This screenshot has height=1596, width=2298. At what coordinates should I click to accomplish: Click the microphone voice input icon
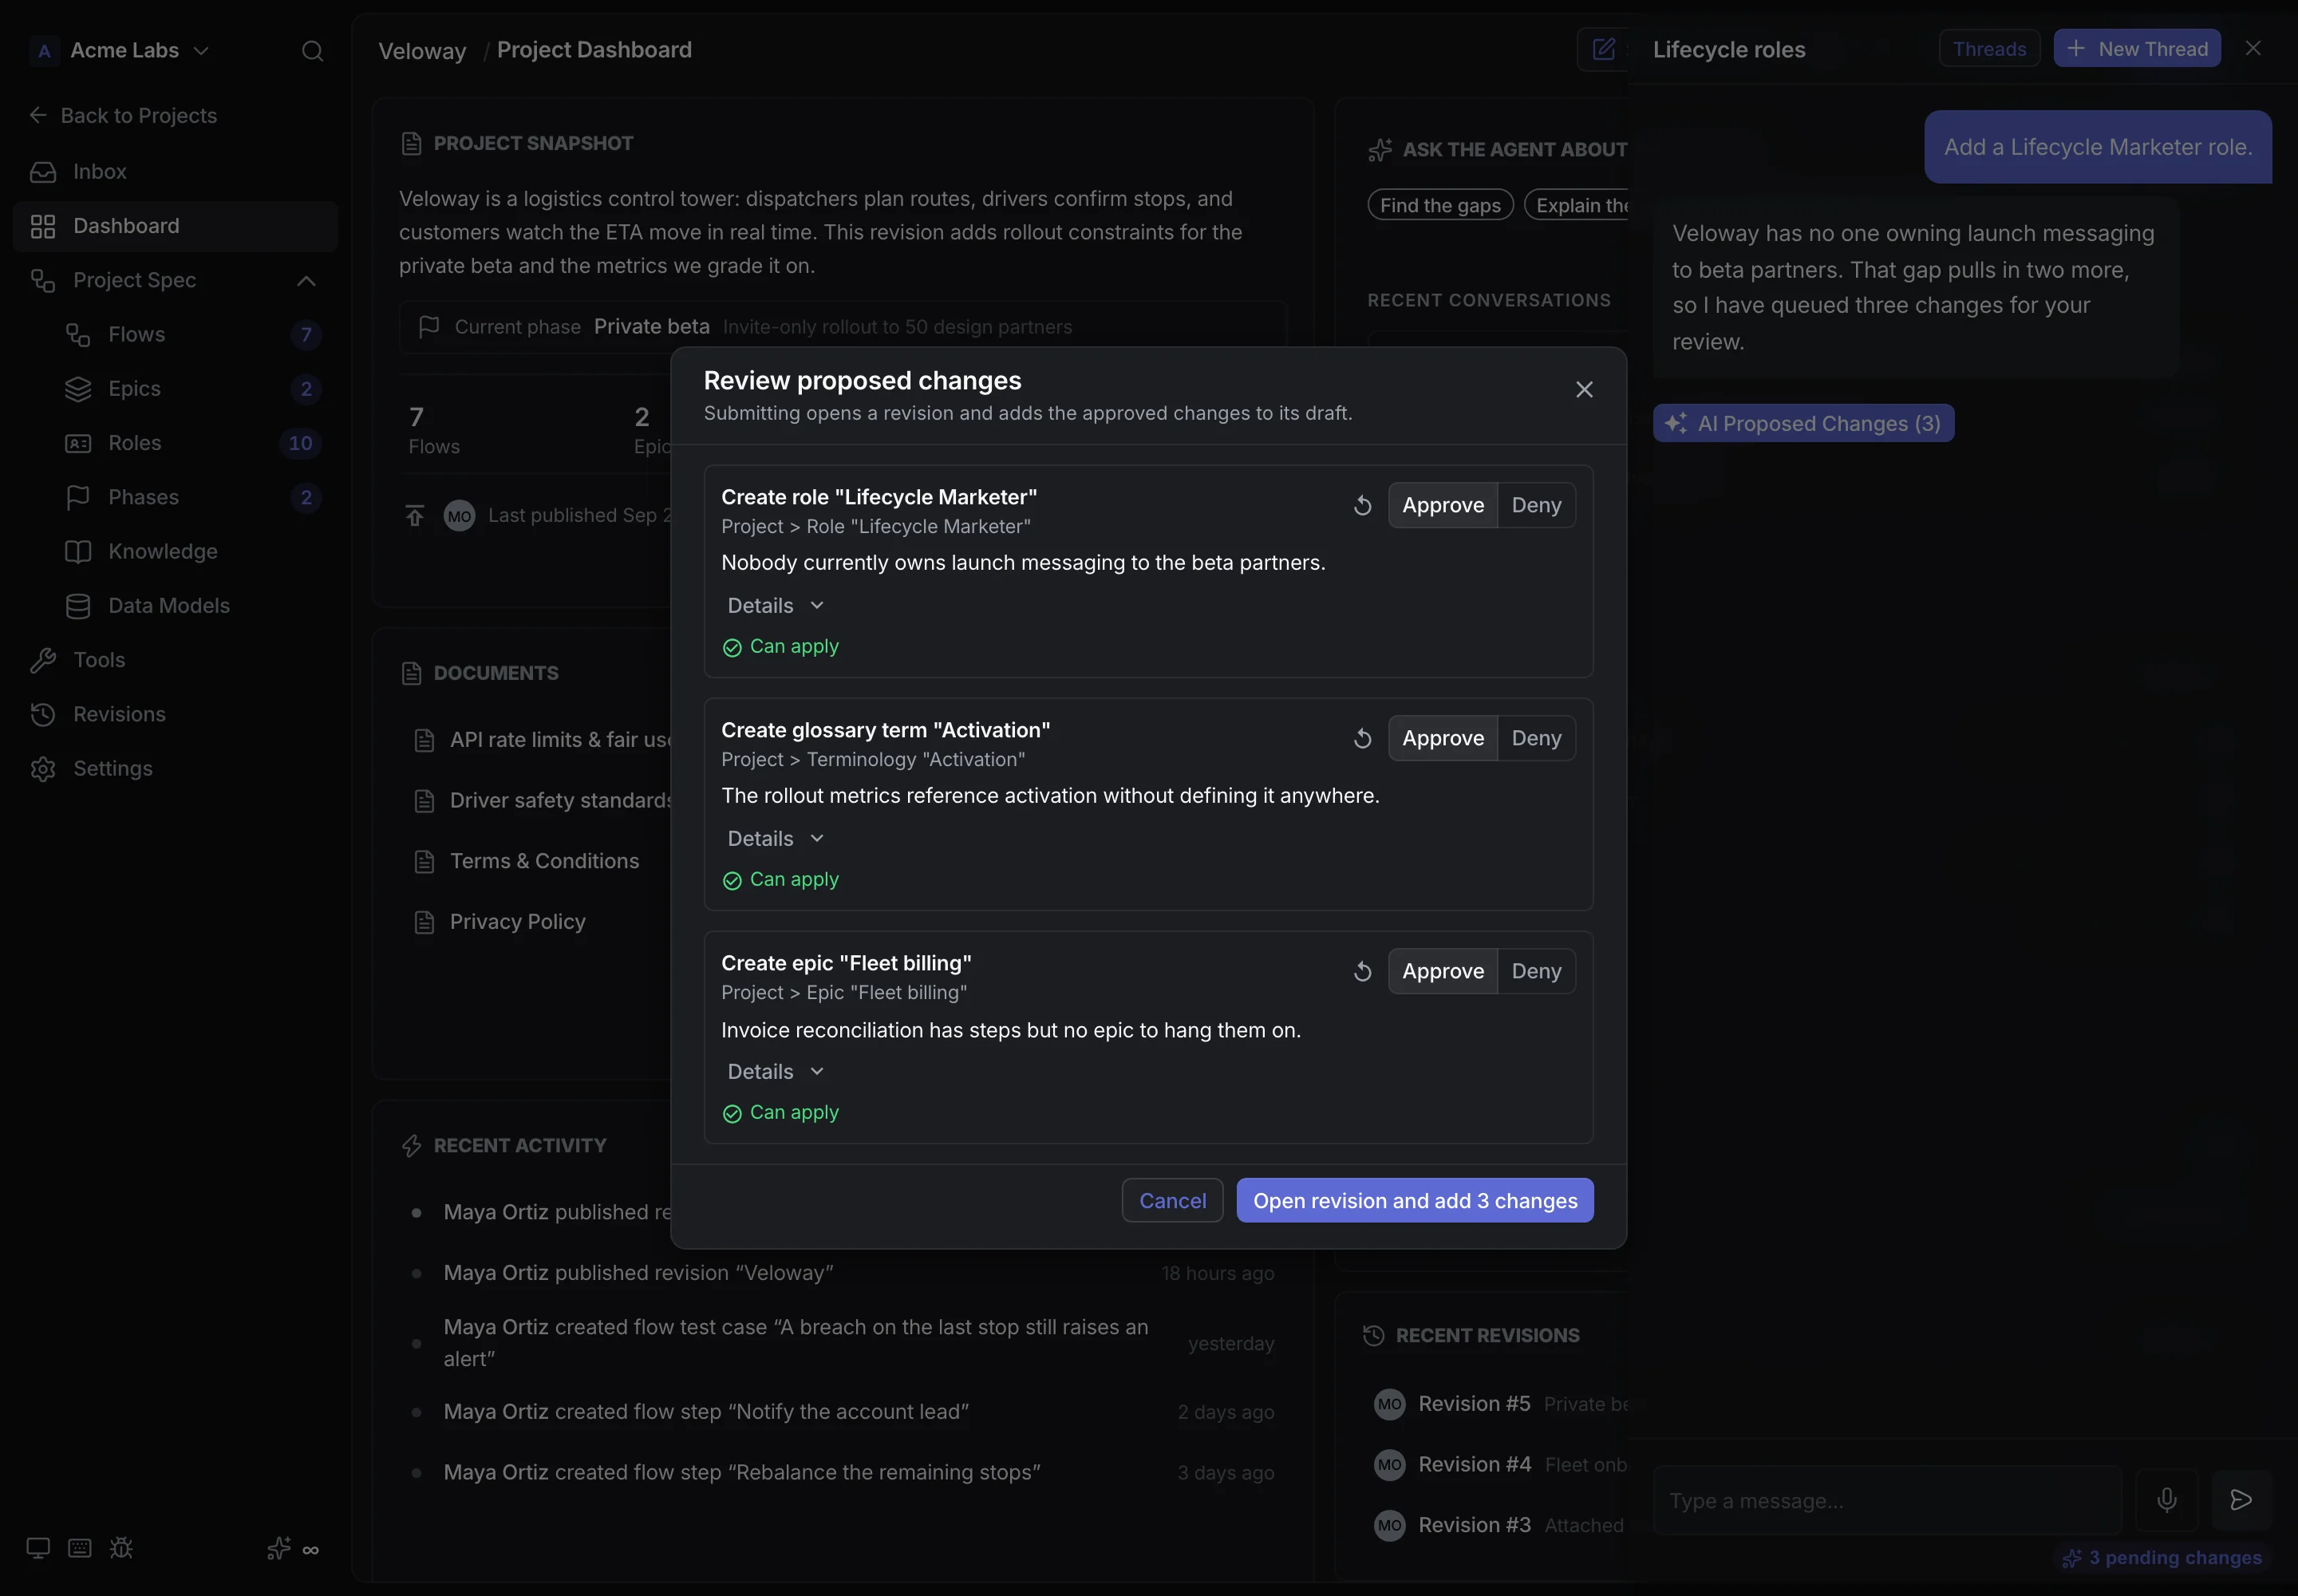pyautogui.click(x=2166, y=1500)
